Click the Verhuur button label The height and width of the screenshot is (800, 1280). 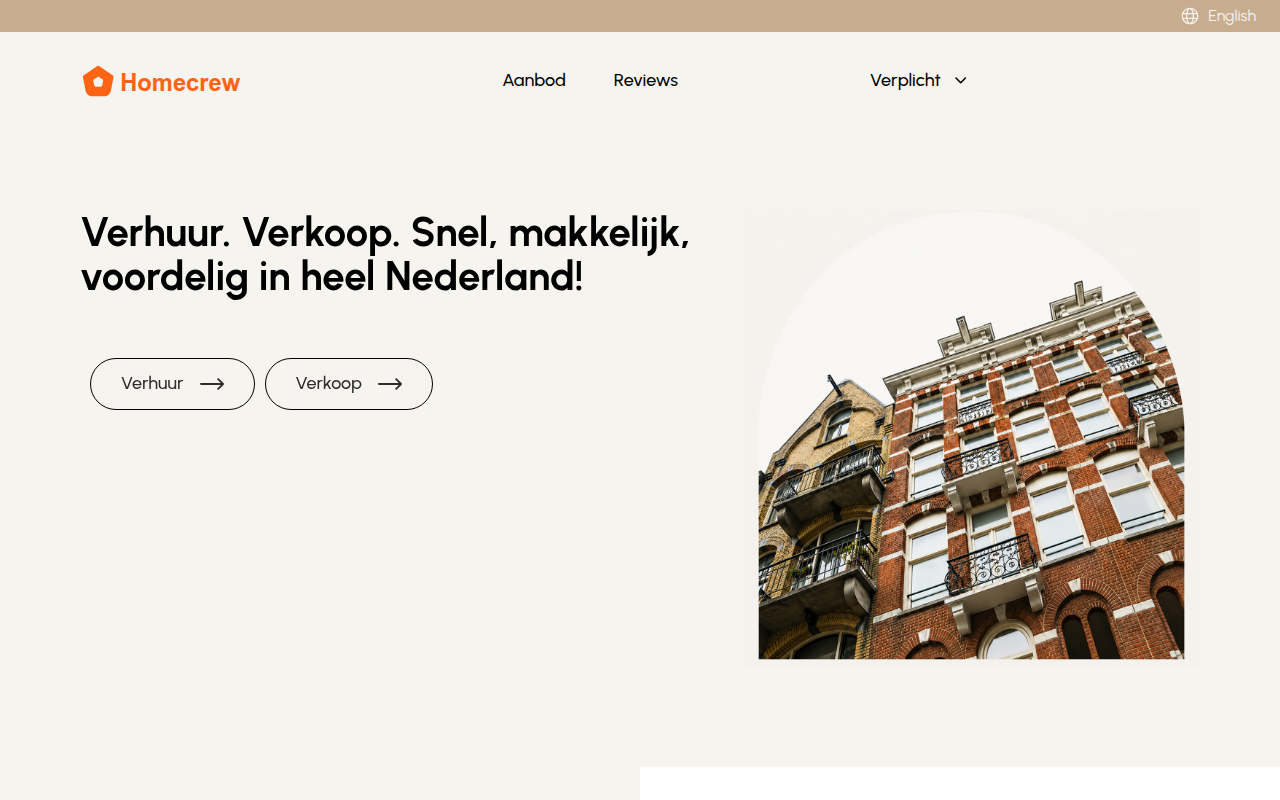pos(152,383)
